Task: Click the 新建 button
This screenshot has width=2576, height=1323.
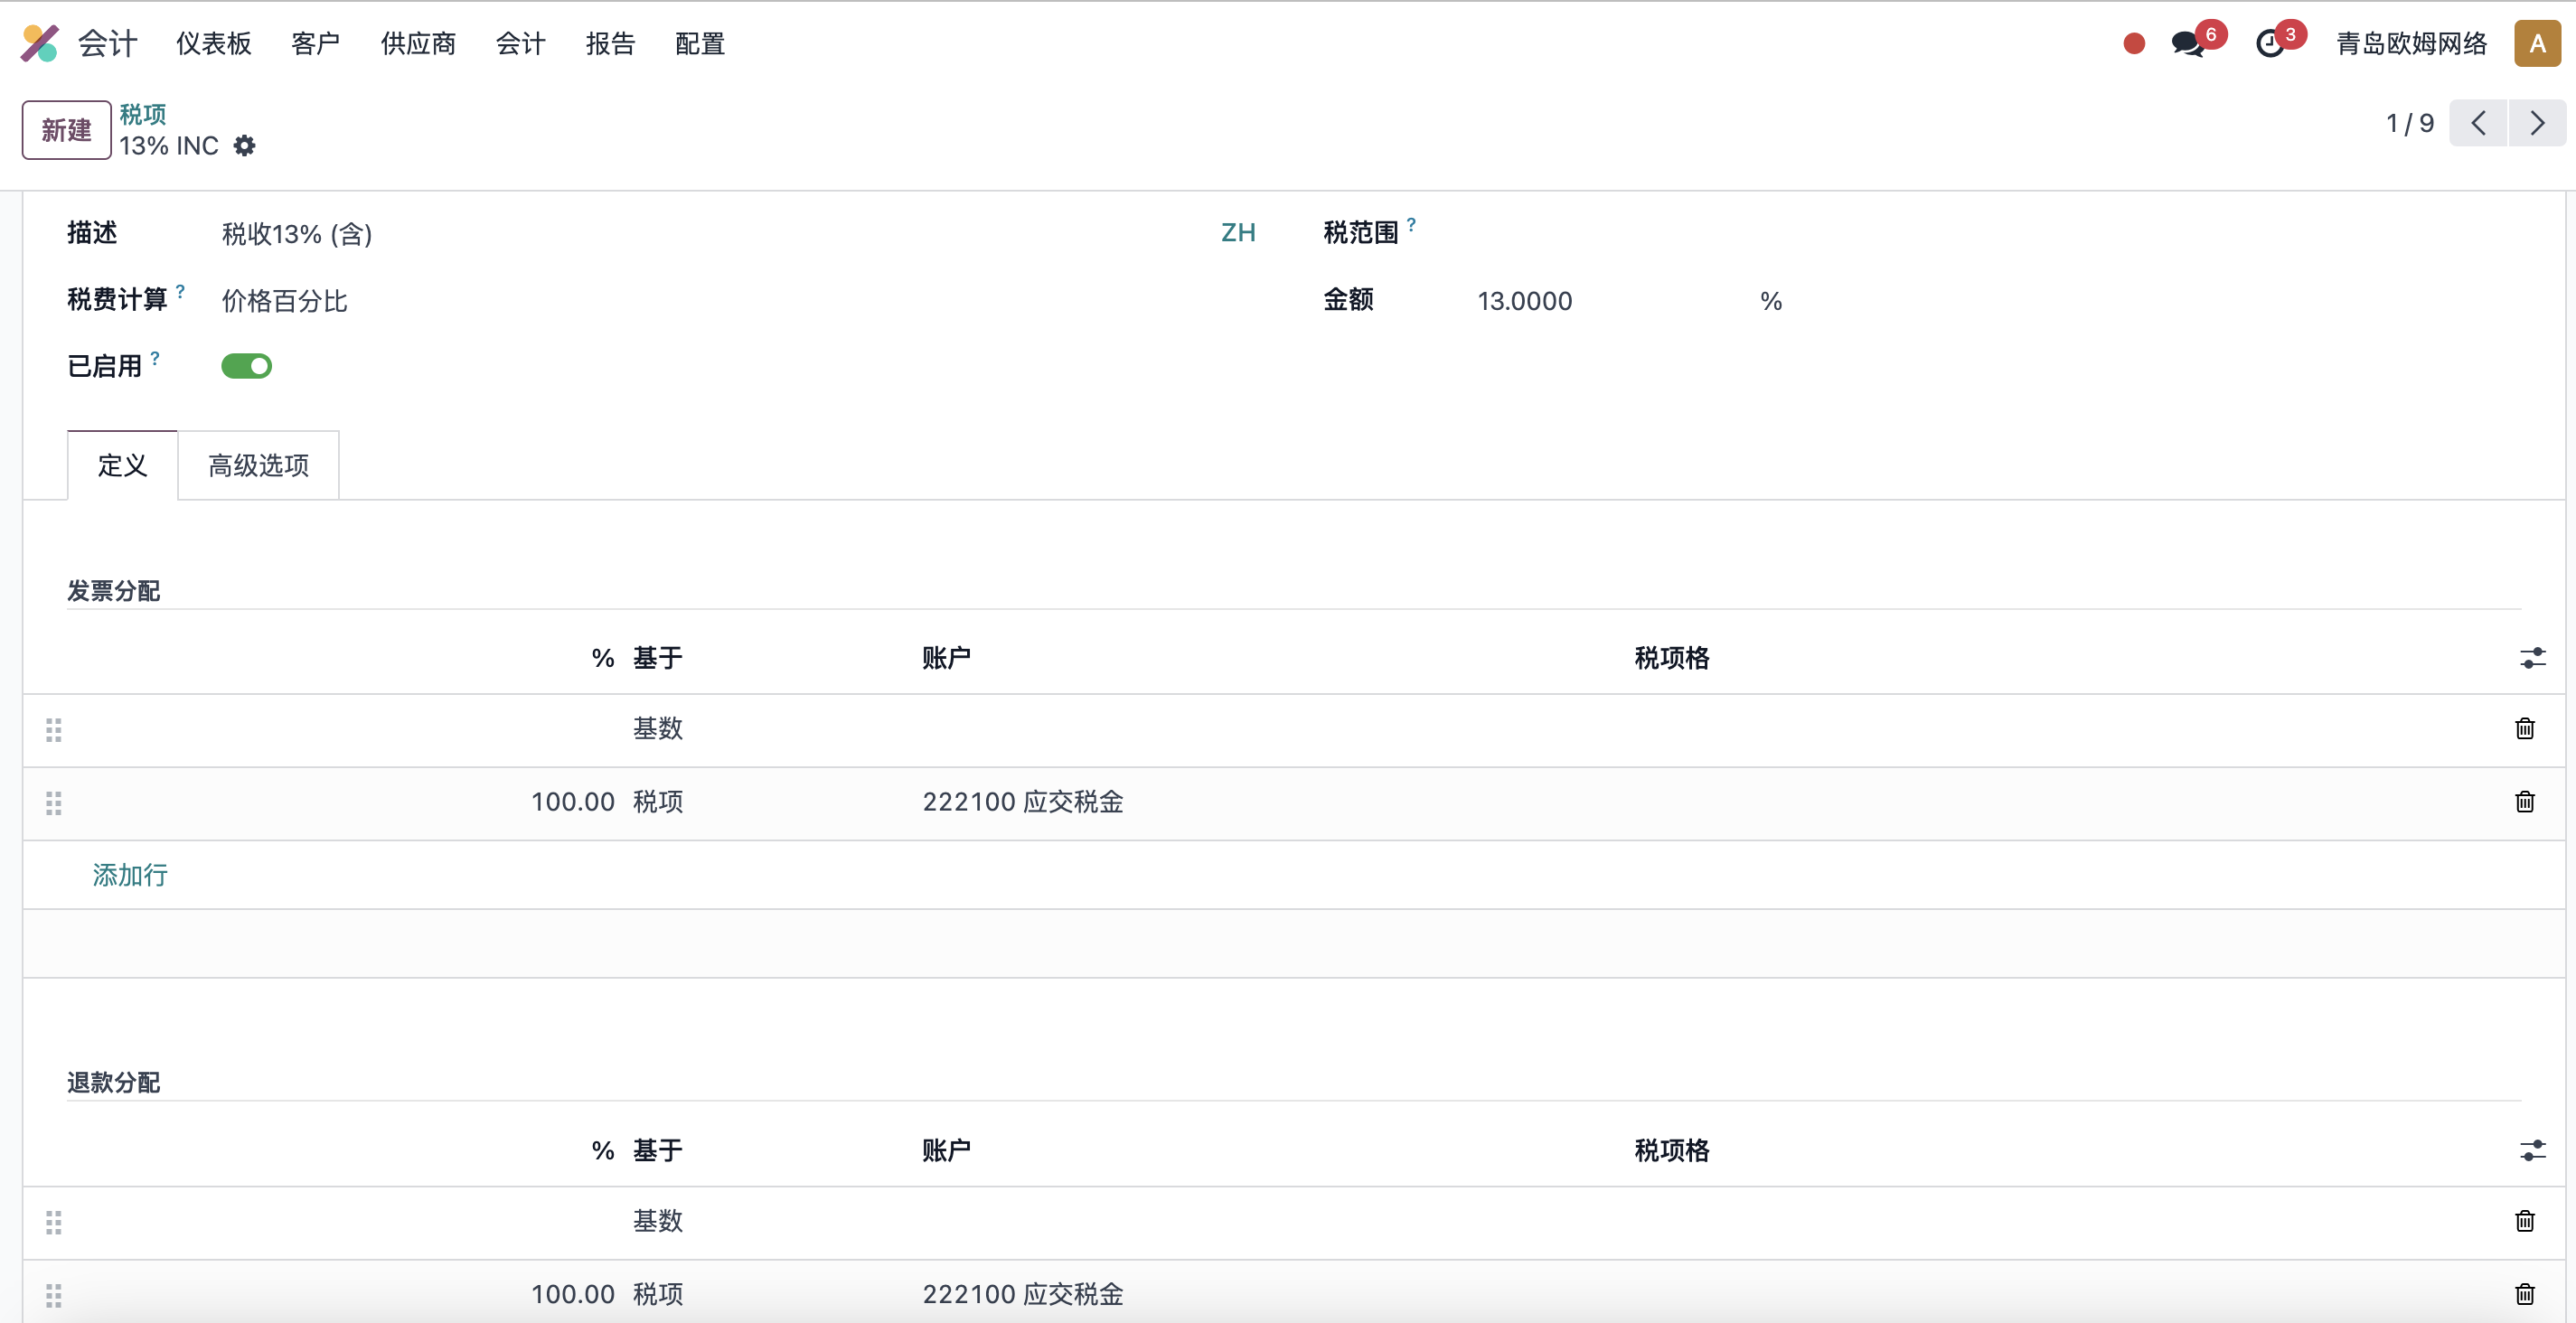Action: point(66,130)
